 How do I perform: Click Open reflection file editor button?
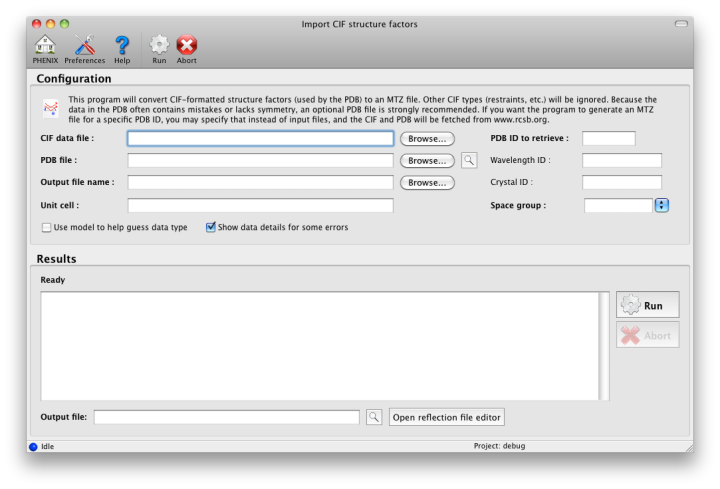pos(446,417)
